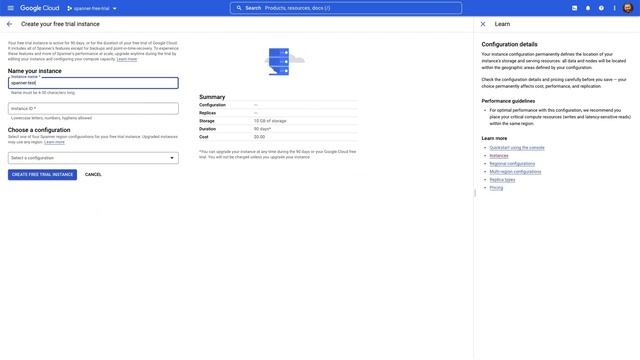Click Create Free Trial Instance button
Image resolution: width=640 pixels, height=360 pixels.
coord(42,175)
